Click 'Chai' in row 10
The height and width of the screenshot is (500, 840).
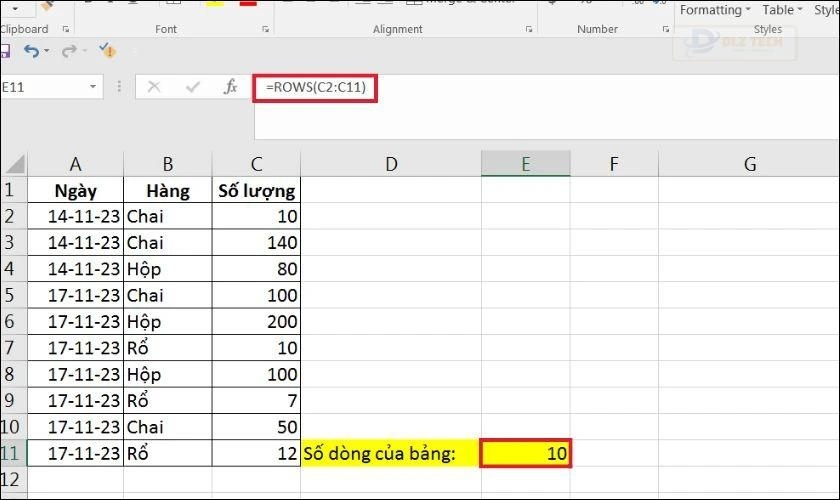pyautogui.click(x=168, y=427)
